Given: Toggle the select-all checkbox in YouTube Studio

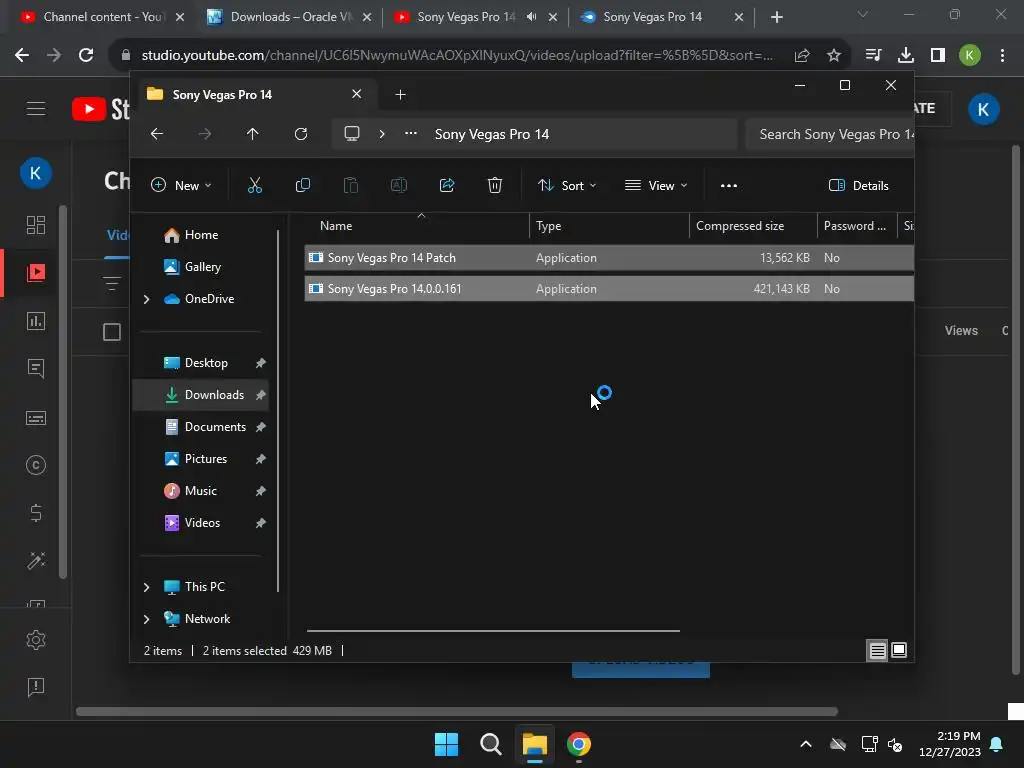Looking at the screenshot, I should [112, 332].
